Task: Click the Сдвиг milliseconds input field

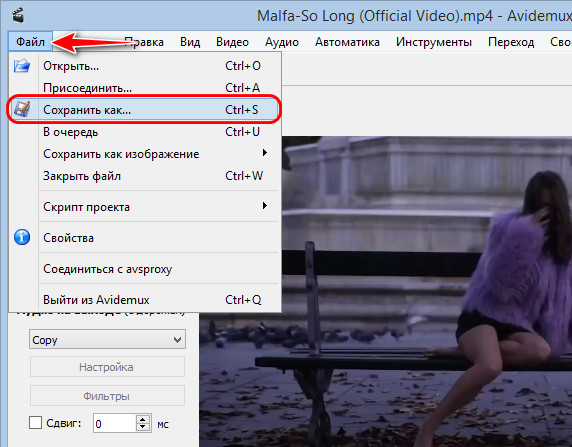Action: point(115,424)
